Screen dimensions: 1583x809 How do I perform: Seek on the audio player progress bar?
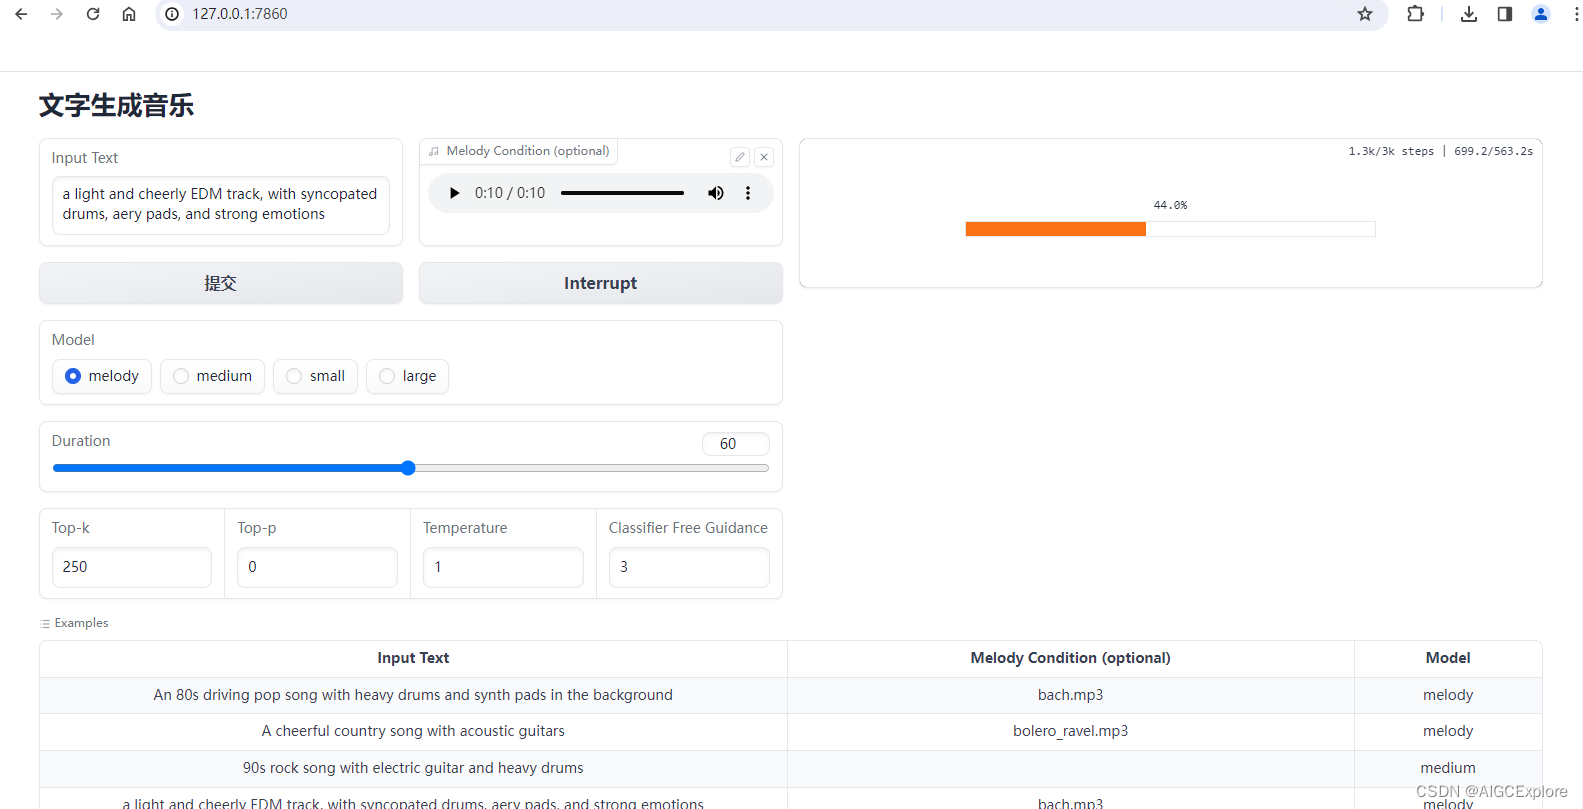(x=622, y=193)
